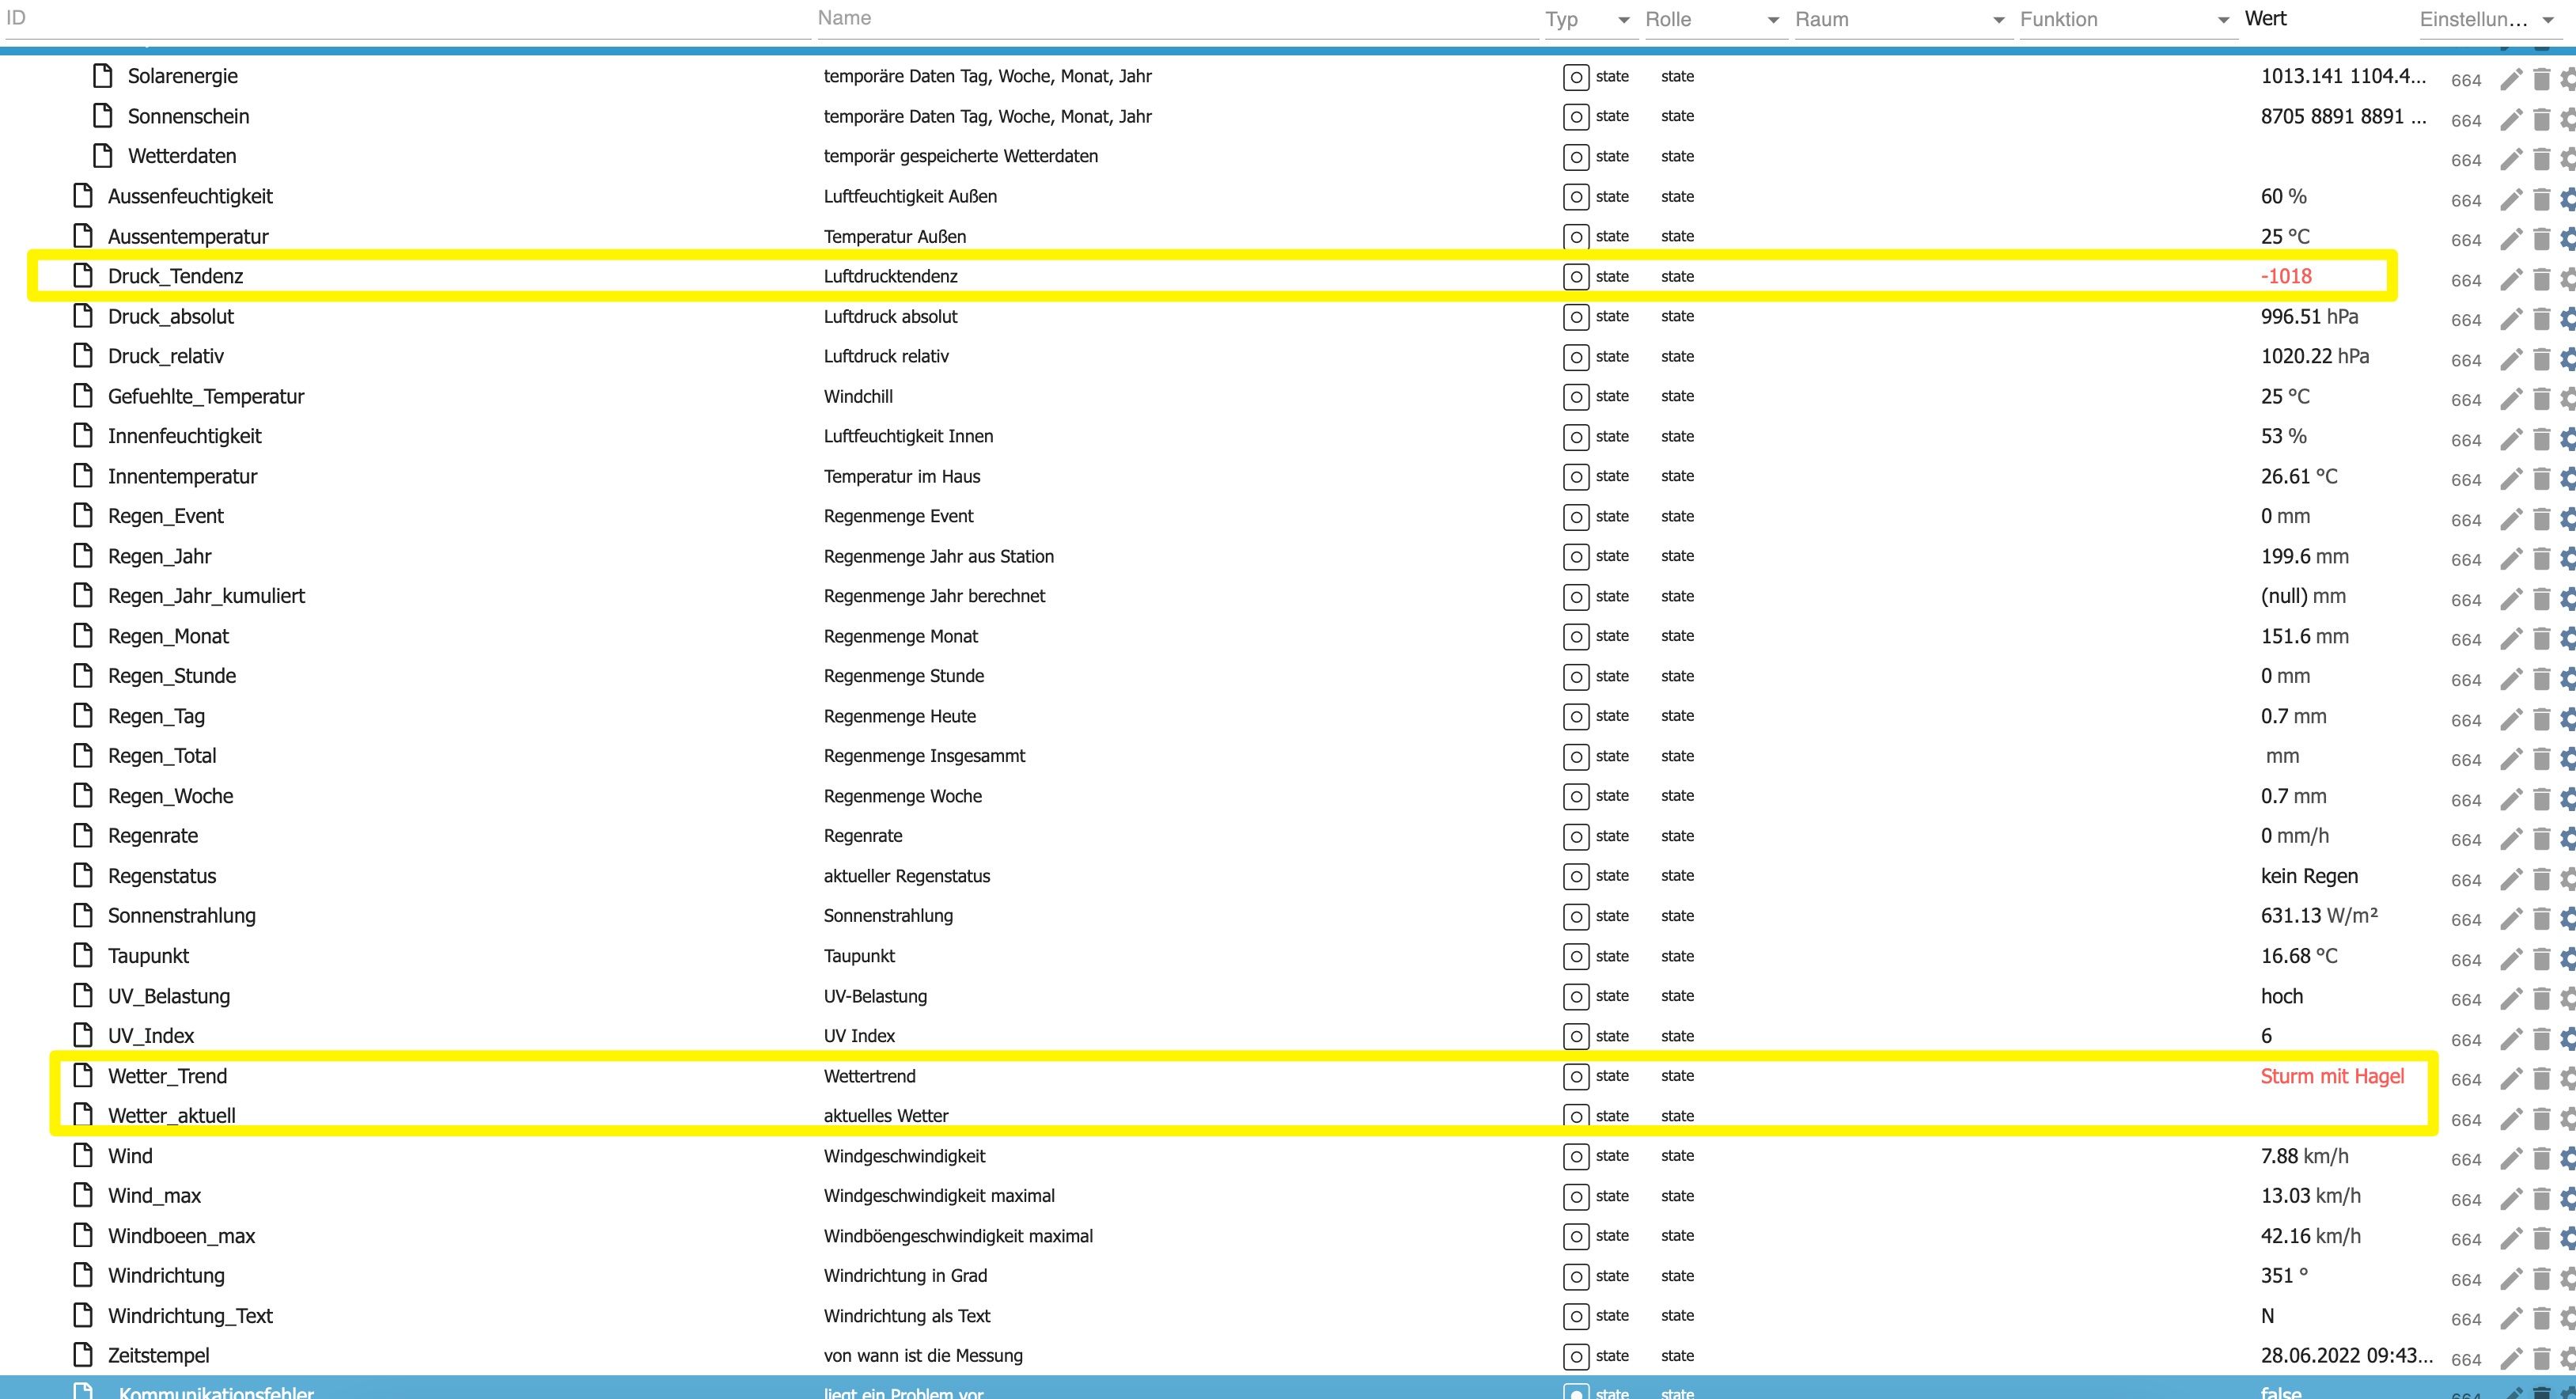Click pencil icon in Regenrate row

click(2511, 840)
